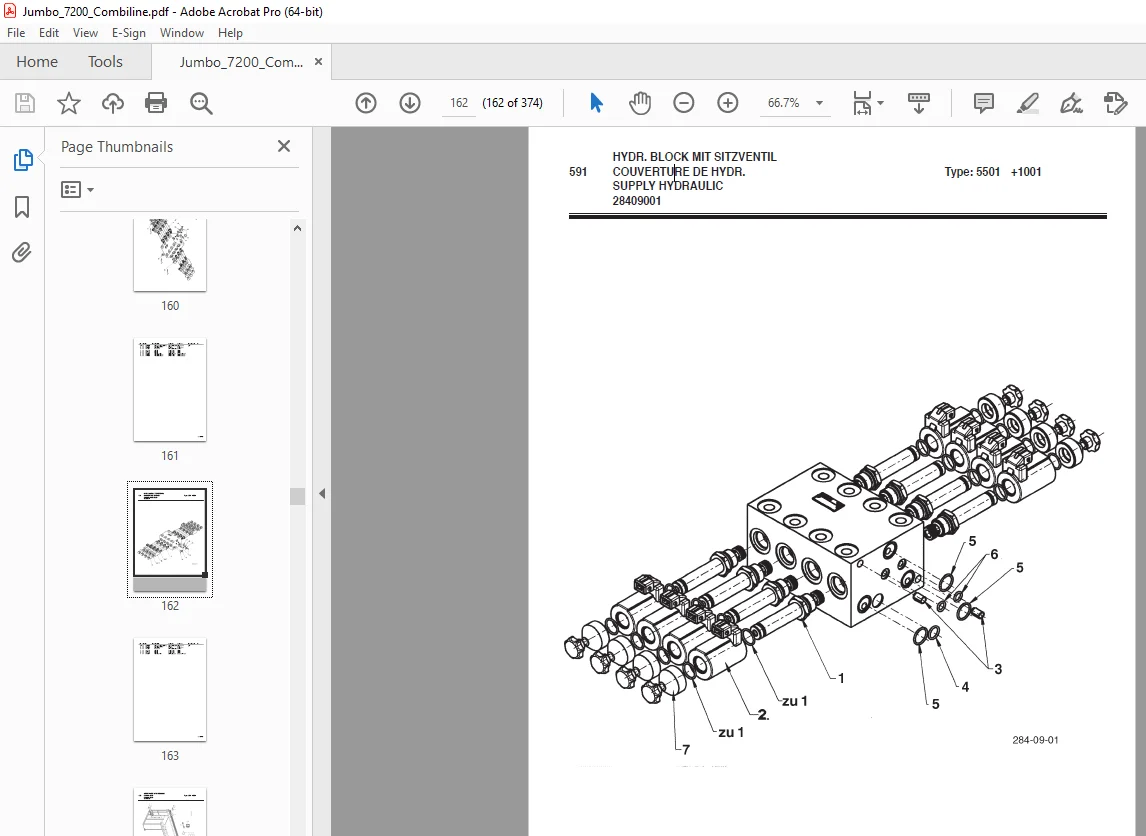Click the 'SUPPLY HYDRAULIC' text line
Viewport: 1146px width, 836px height.
[668, 186]
